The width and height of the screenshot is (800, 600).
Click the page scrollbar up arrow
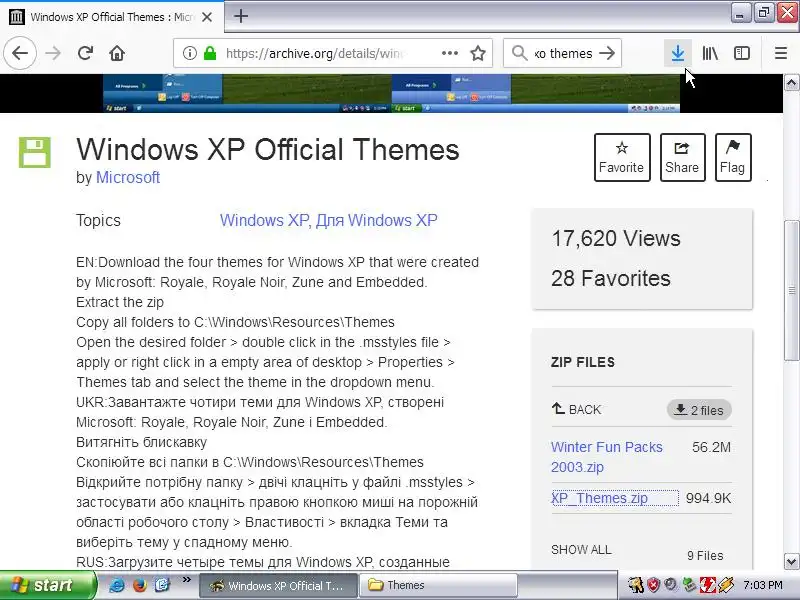click(x=791, y=83)
